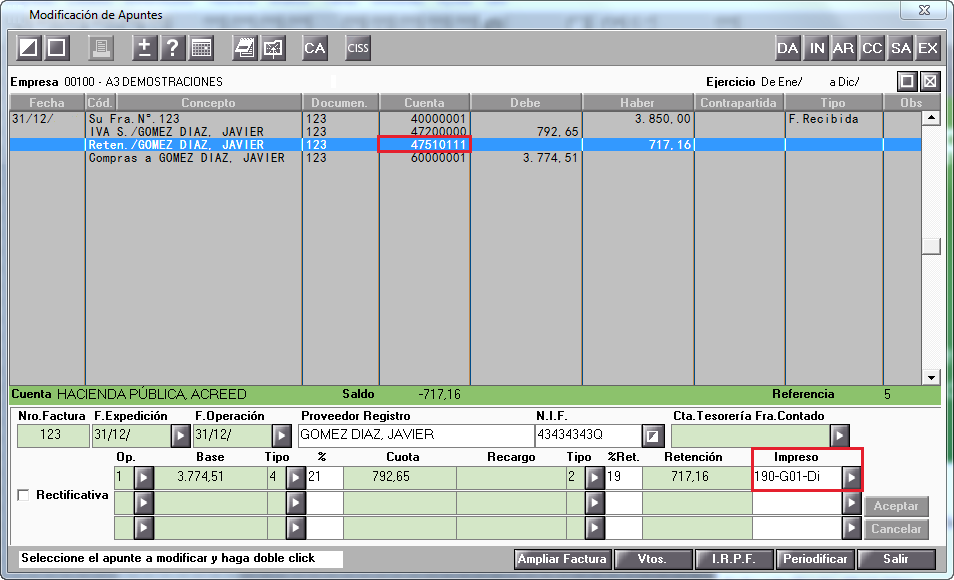Click the CC toolbar button
Screen dimensions: 954x580
pyautogui.click(x=872, y=47)
